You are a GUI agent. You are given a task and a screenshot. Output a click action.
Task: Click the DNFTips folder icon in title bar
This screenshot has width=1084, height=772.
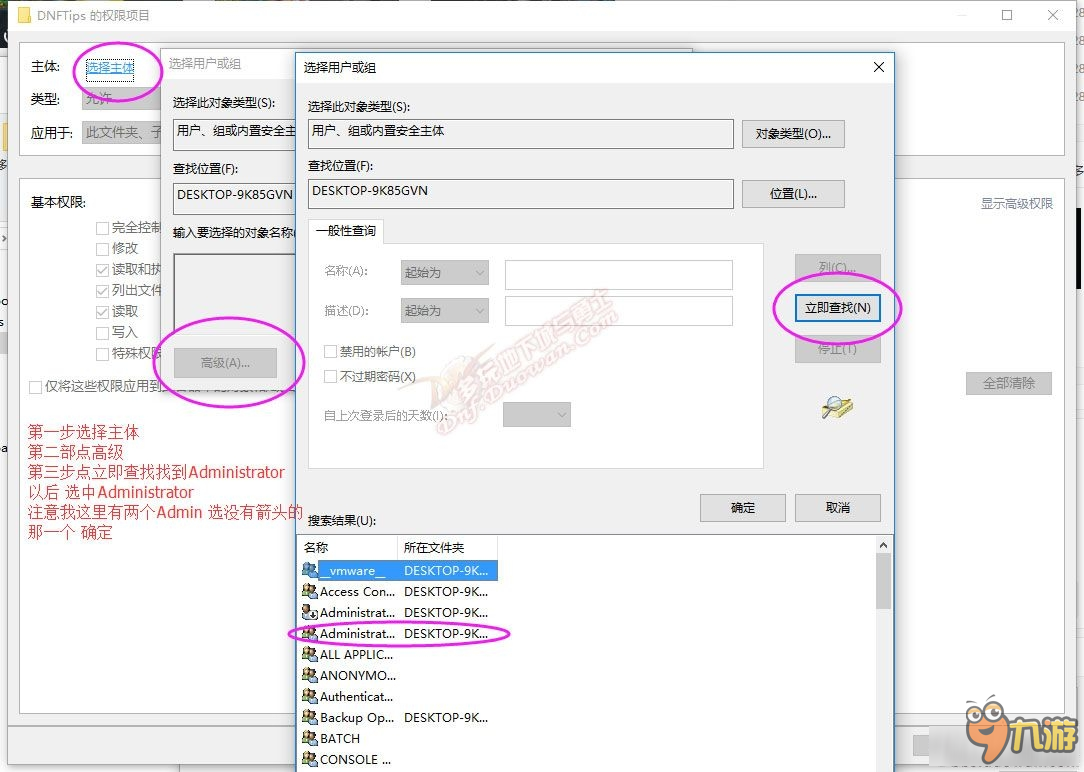pyautogui.click(x=24, y=15)
